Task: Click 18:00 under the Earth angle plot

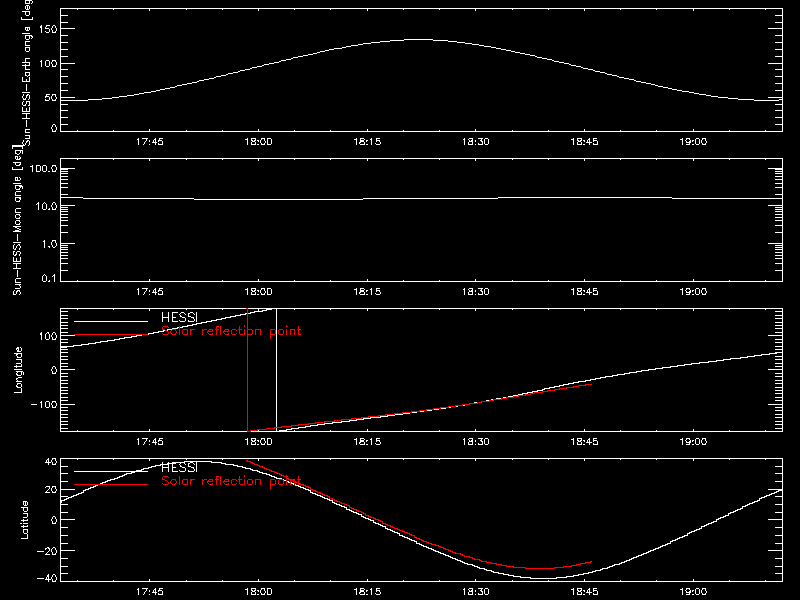Action: pyautogui.click(x=258, y=142)
